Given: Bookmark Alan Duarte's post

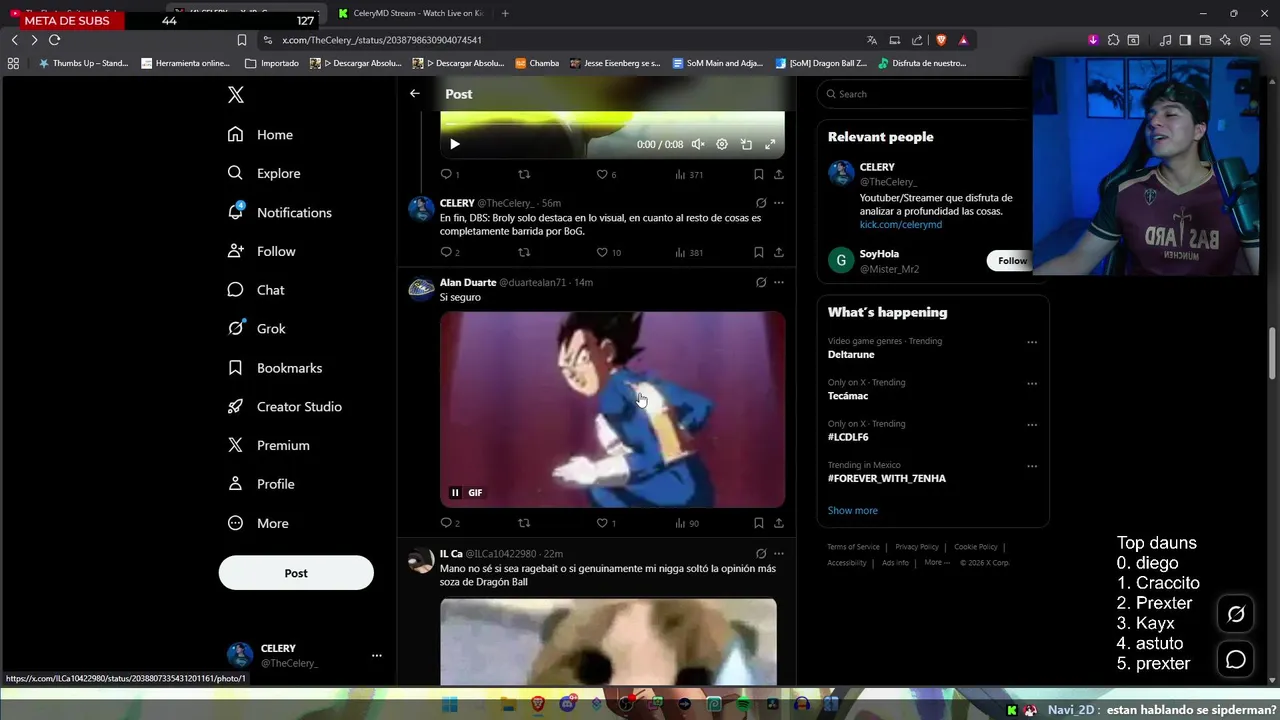Looking at the screenshot, I should click(759, 523).
